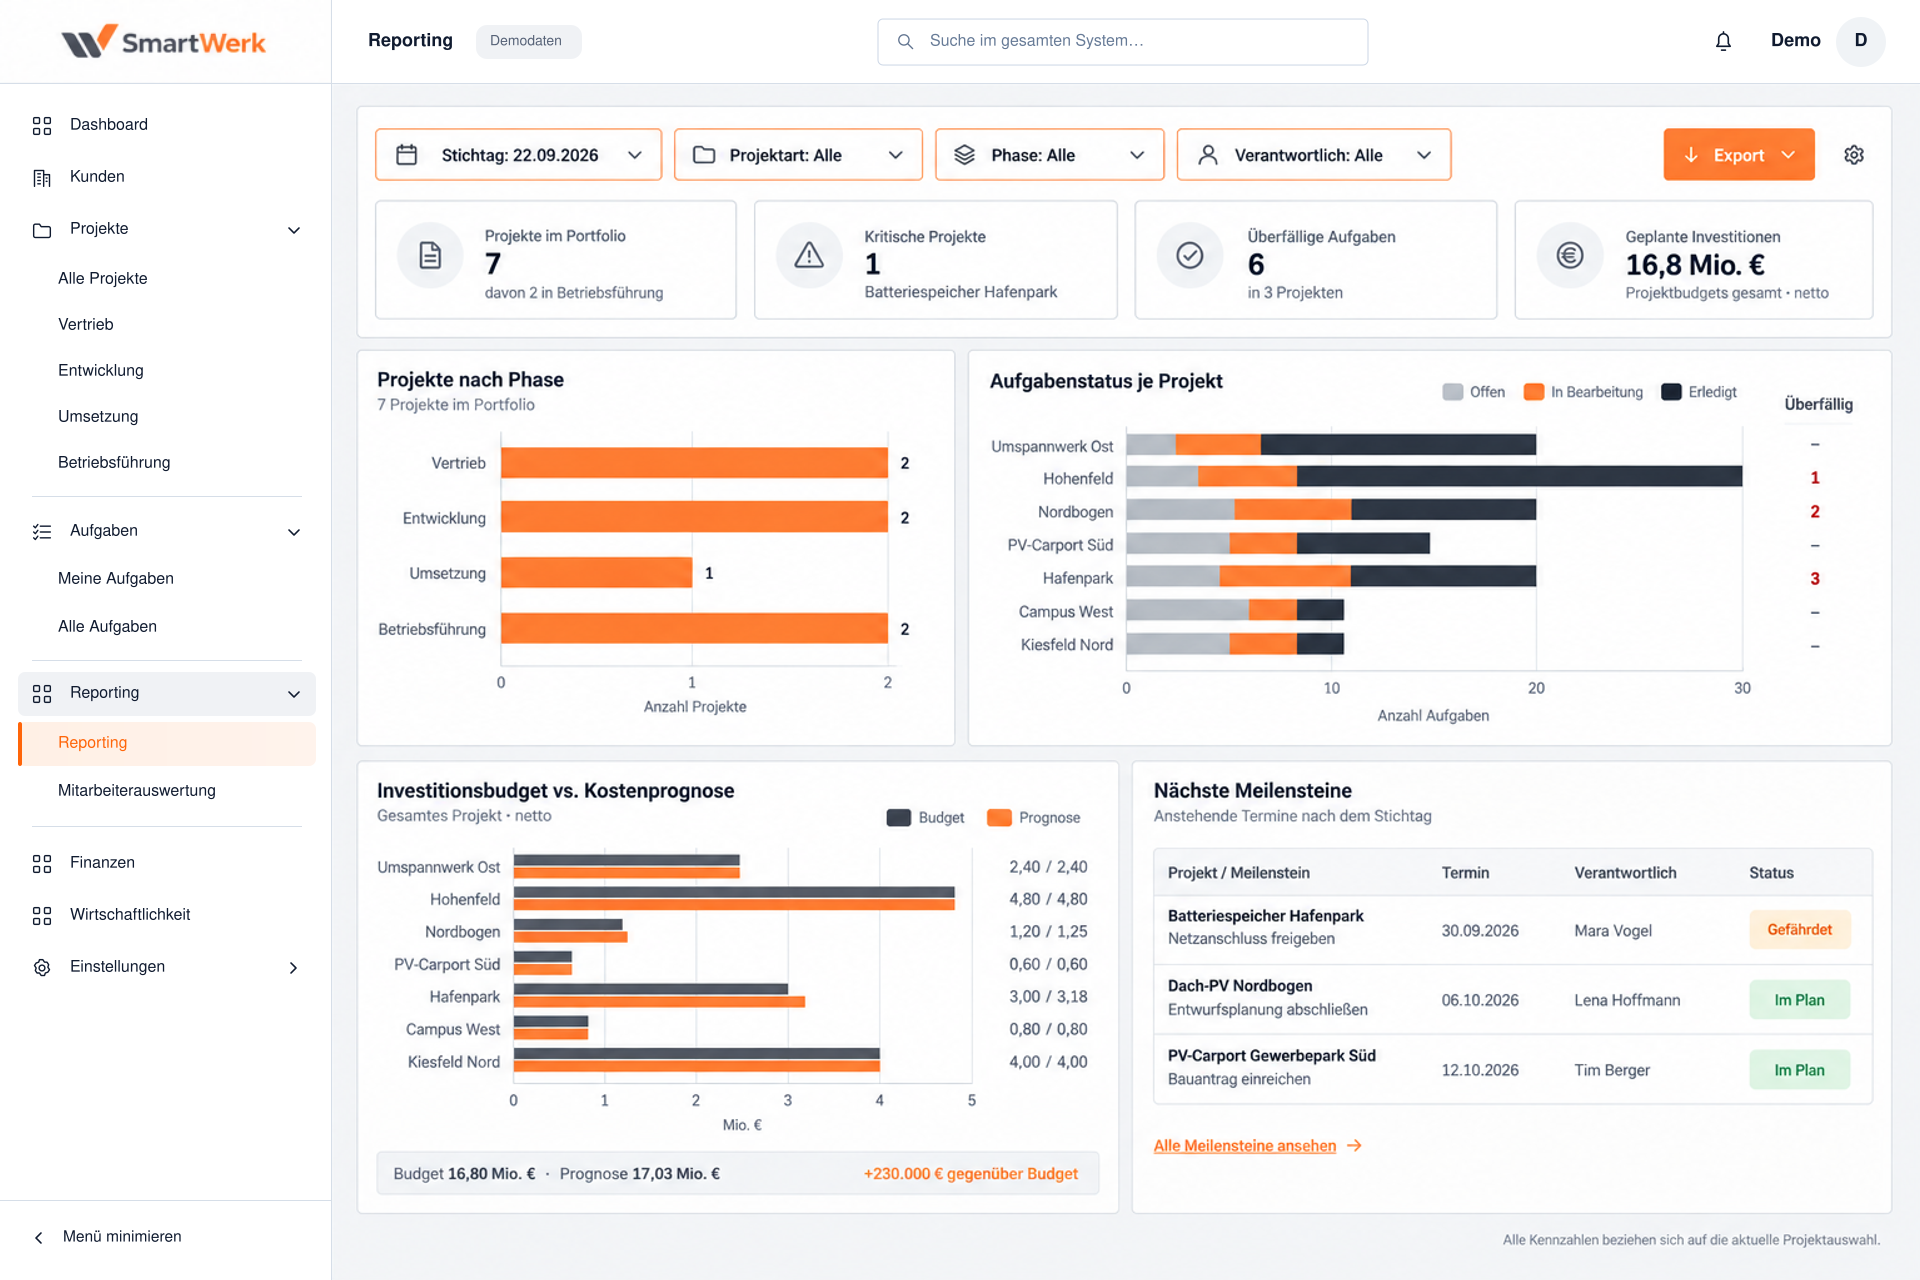Click the In Bearbeitung orange legend swatch
The height and width of the screenshot is (1280, 1920).
coord(1534,392)
